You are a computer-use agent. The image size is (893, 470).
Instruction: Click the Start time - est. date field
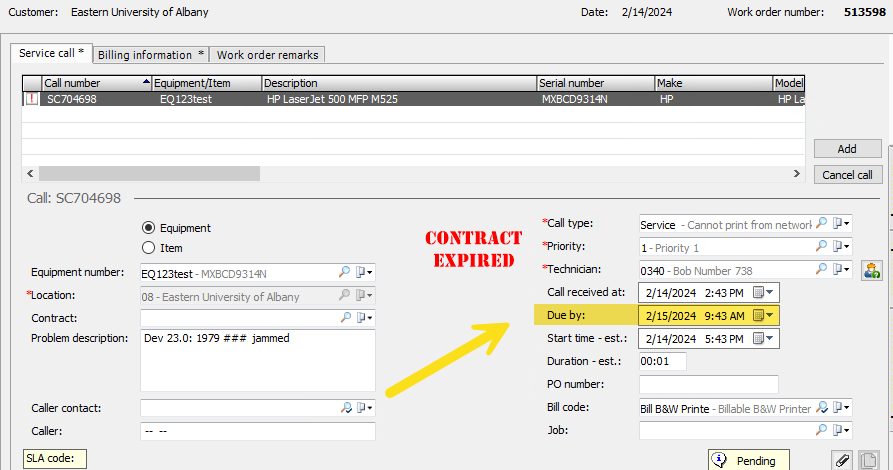coord(708,338)
